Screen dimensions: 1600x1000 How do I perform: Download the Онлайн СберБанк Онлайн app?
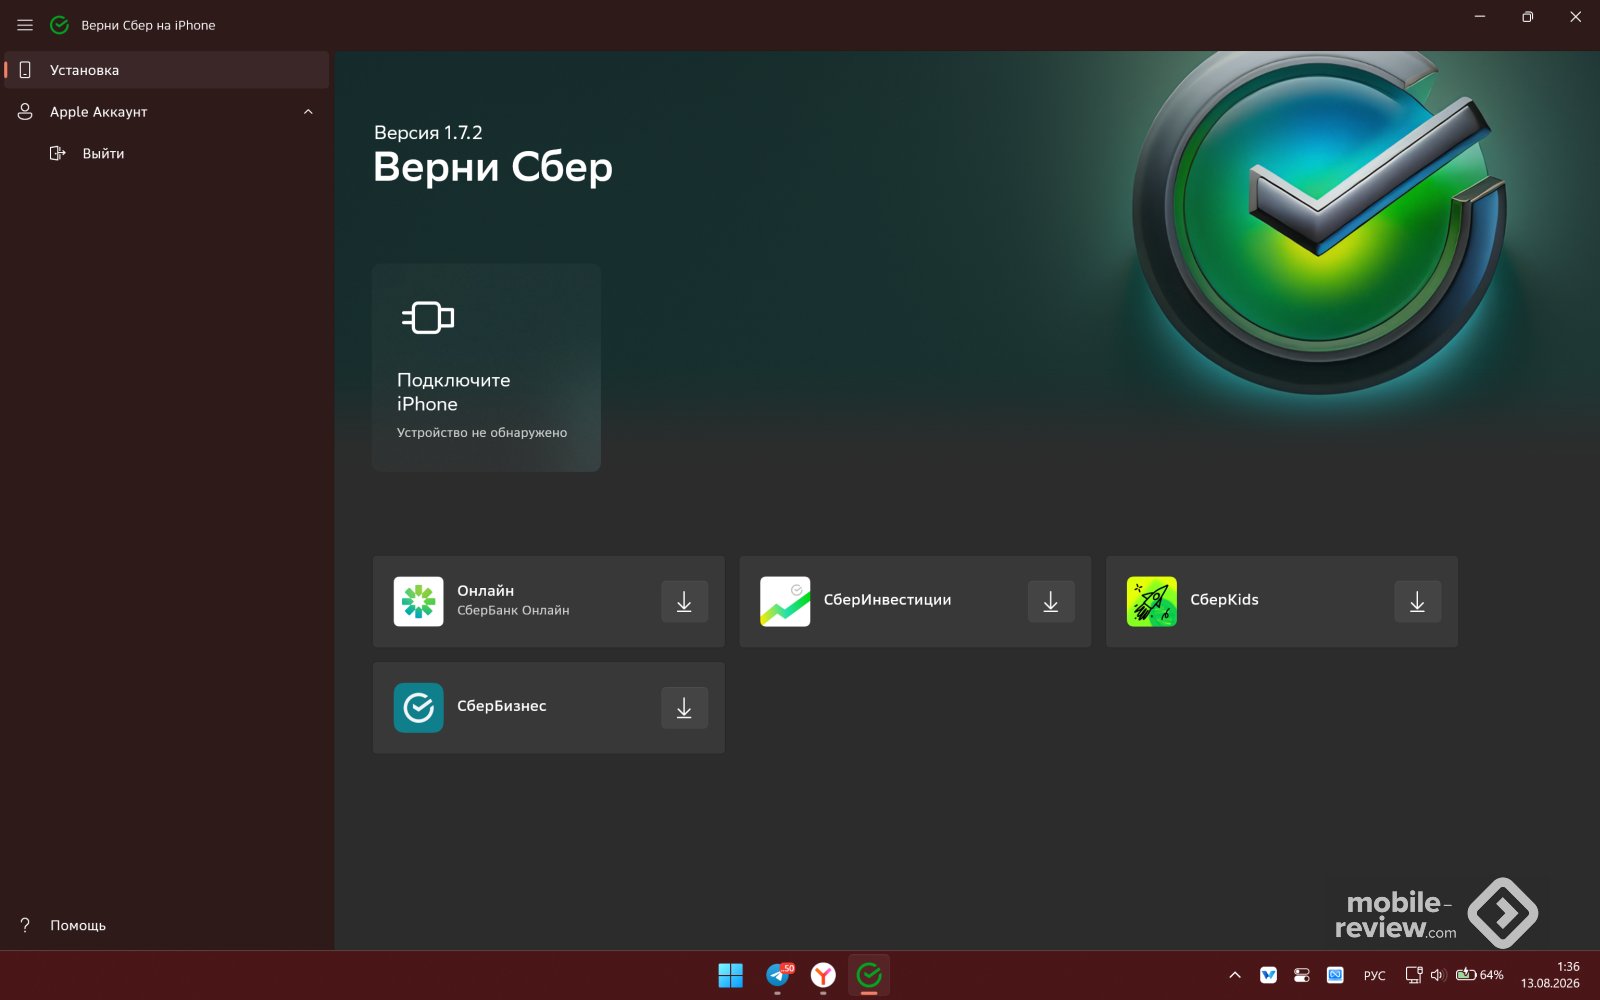click(x=684, y=601)
